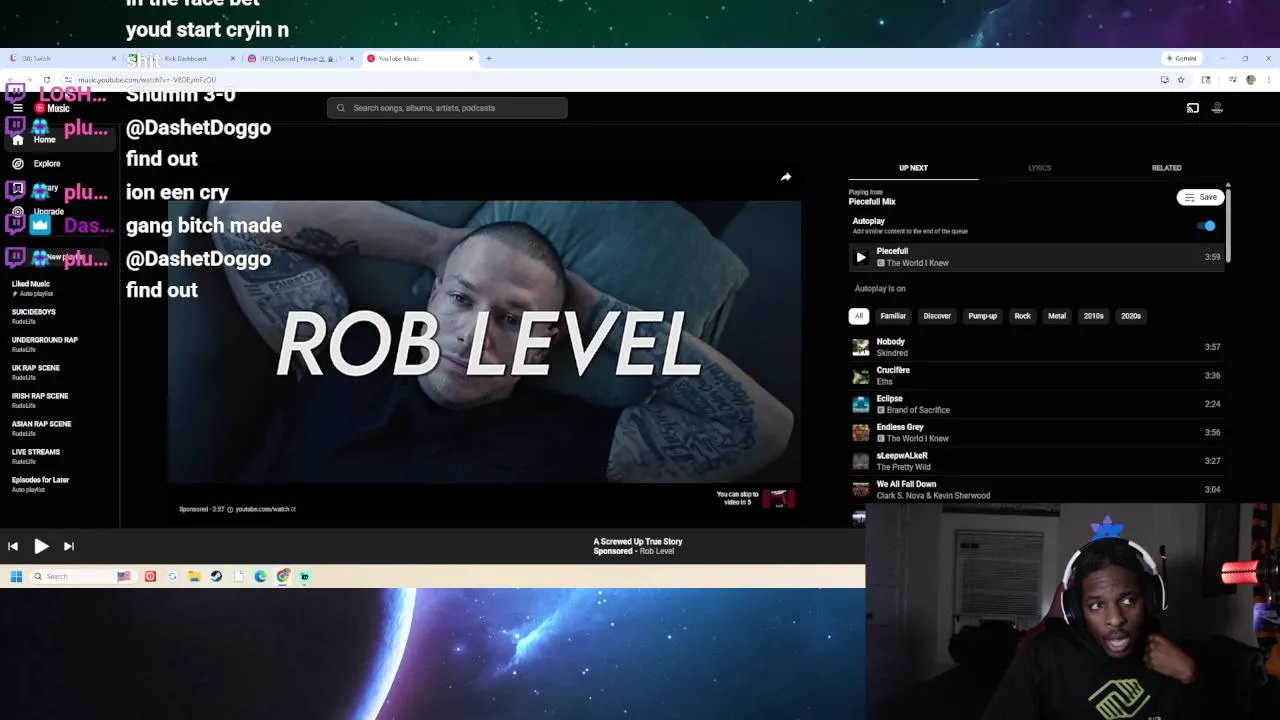Switch to the Discord browser tab

coord(300,58)
